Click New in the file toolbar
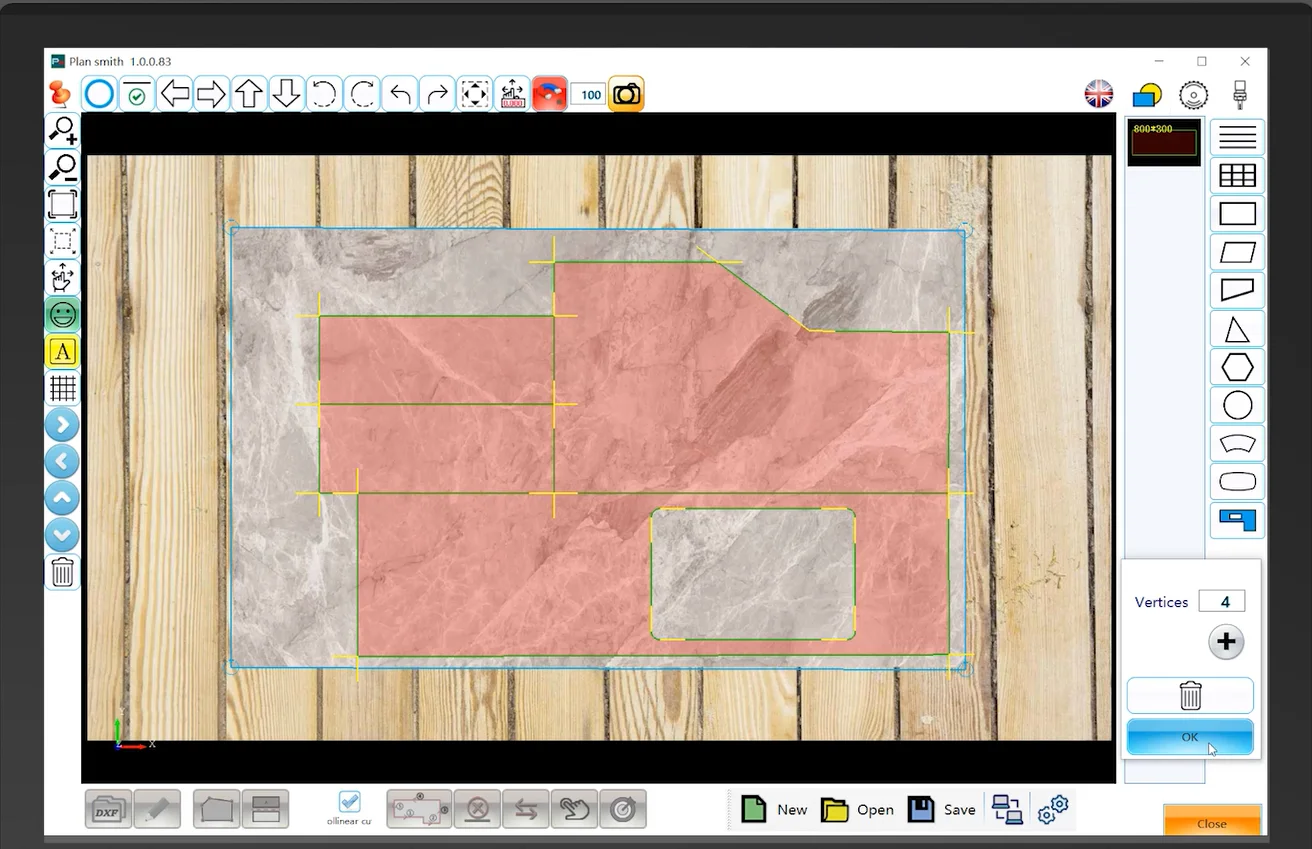 tap(774, 809)
